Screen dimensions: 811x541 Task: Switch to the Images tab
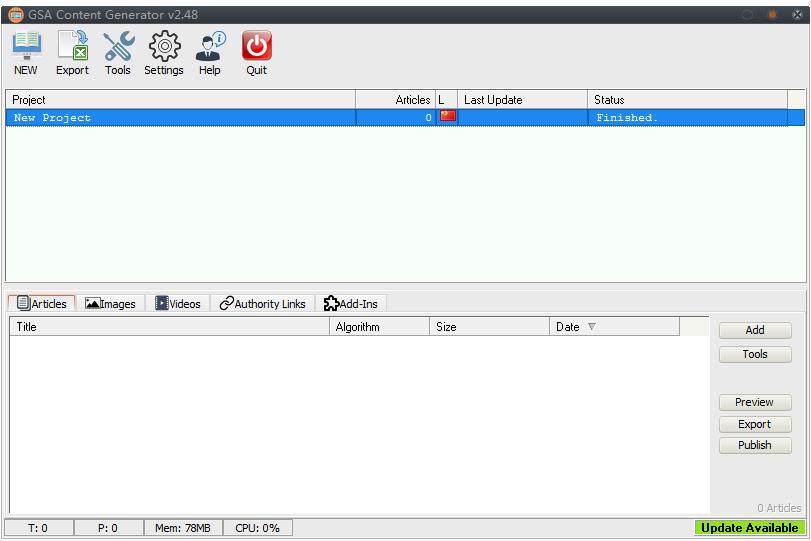pos(110,303)
